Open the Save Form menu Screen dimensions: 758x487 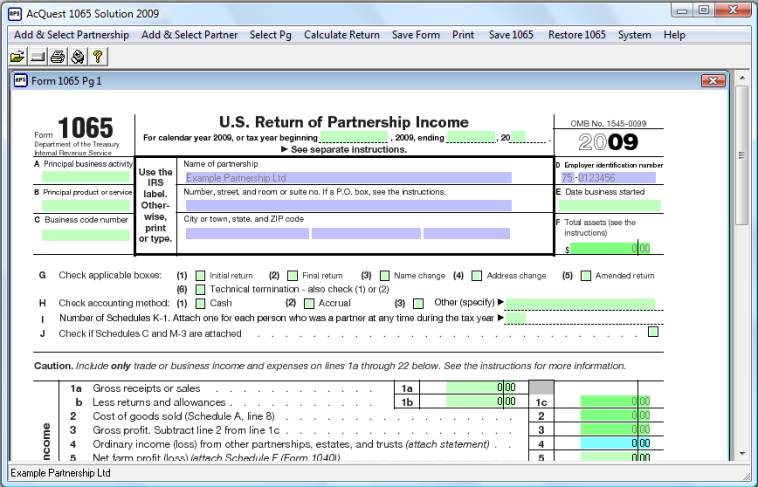(x=416, y=35)
